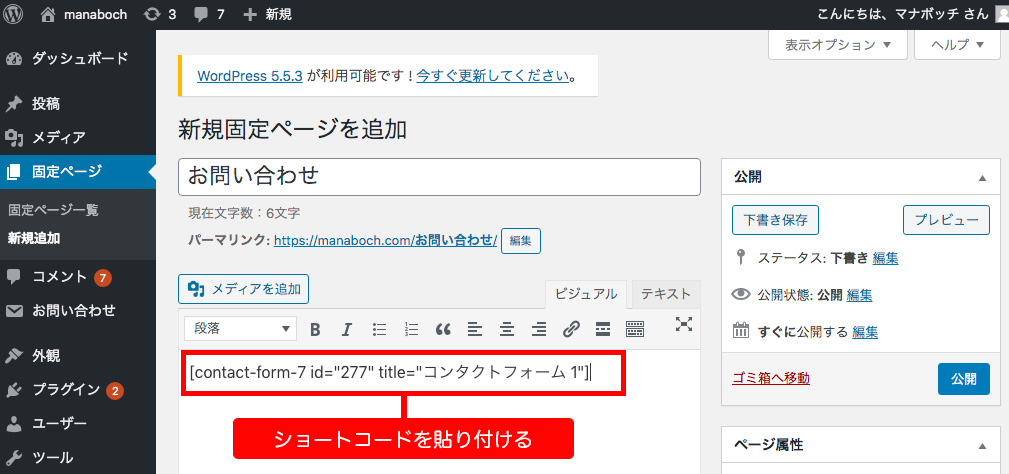1009x474 pixels.
Task: Apply blockquote formatting
Action: point(443,330)
